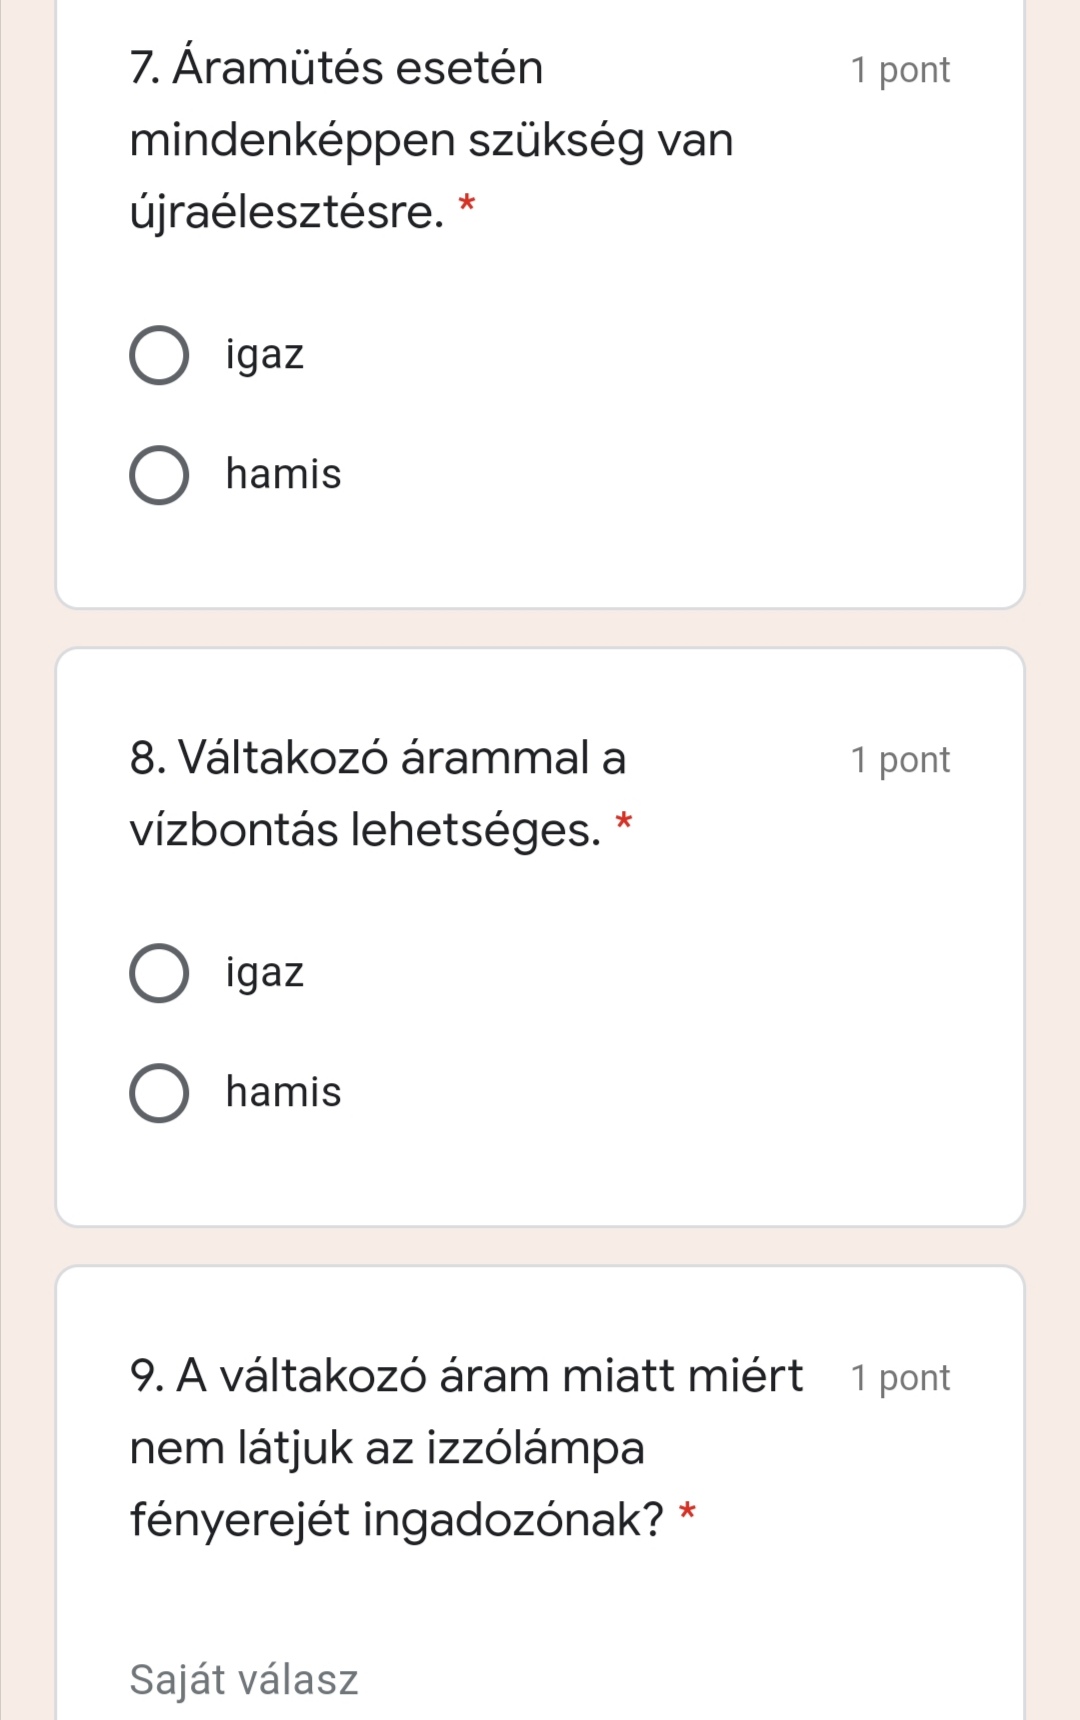Click the '1 pont' label of question 9
This screenshot has width=1080, height=1720.
[900, 1378]
